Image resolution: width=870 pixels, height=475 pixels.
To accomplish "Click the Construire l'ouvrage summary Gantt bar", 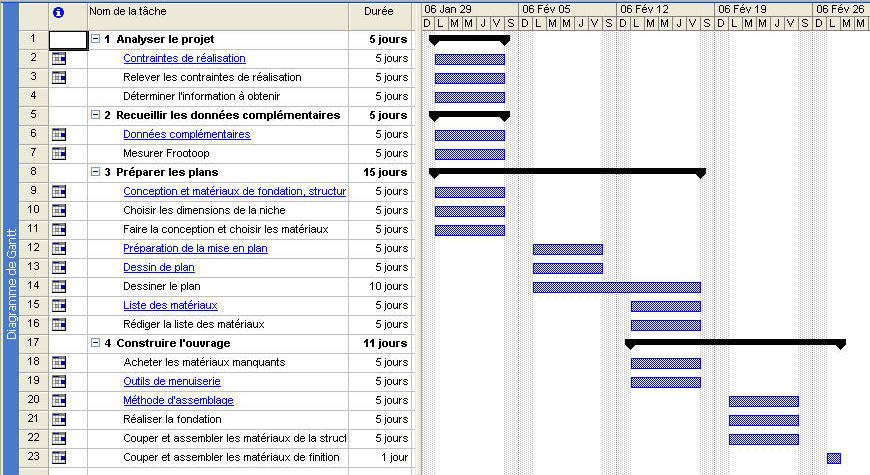I will [735, 344].
